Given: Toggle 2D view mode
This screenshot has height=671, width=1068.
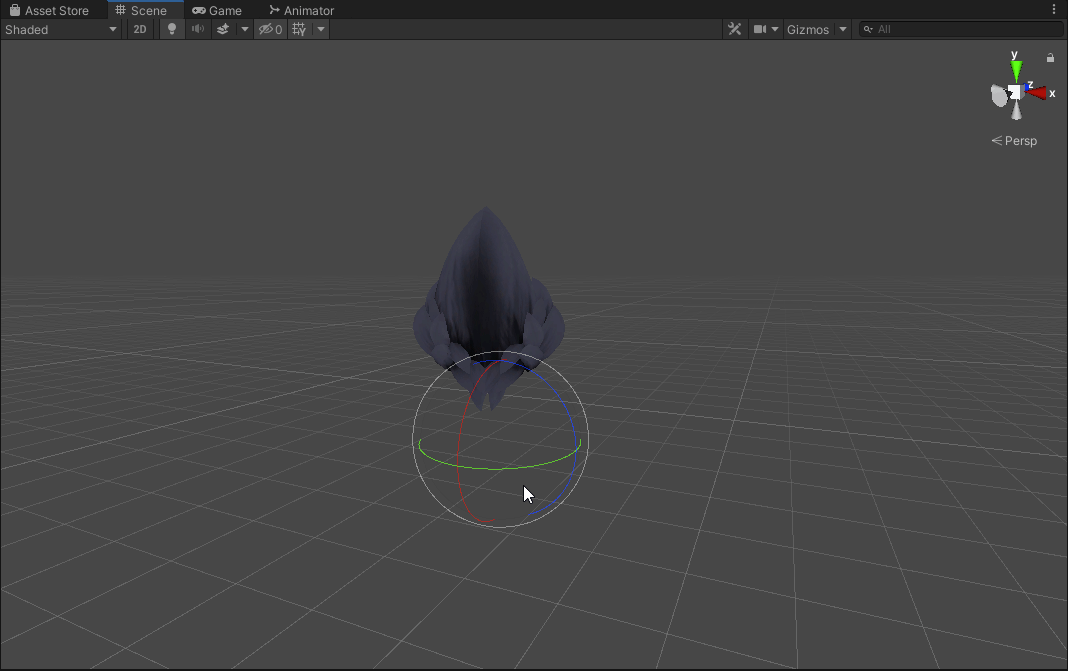Looking at the screenshot, I should coord(139,29).
